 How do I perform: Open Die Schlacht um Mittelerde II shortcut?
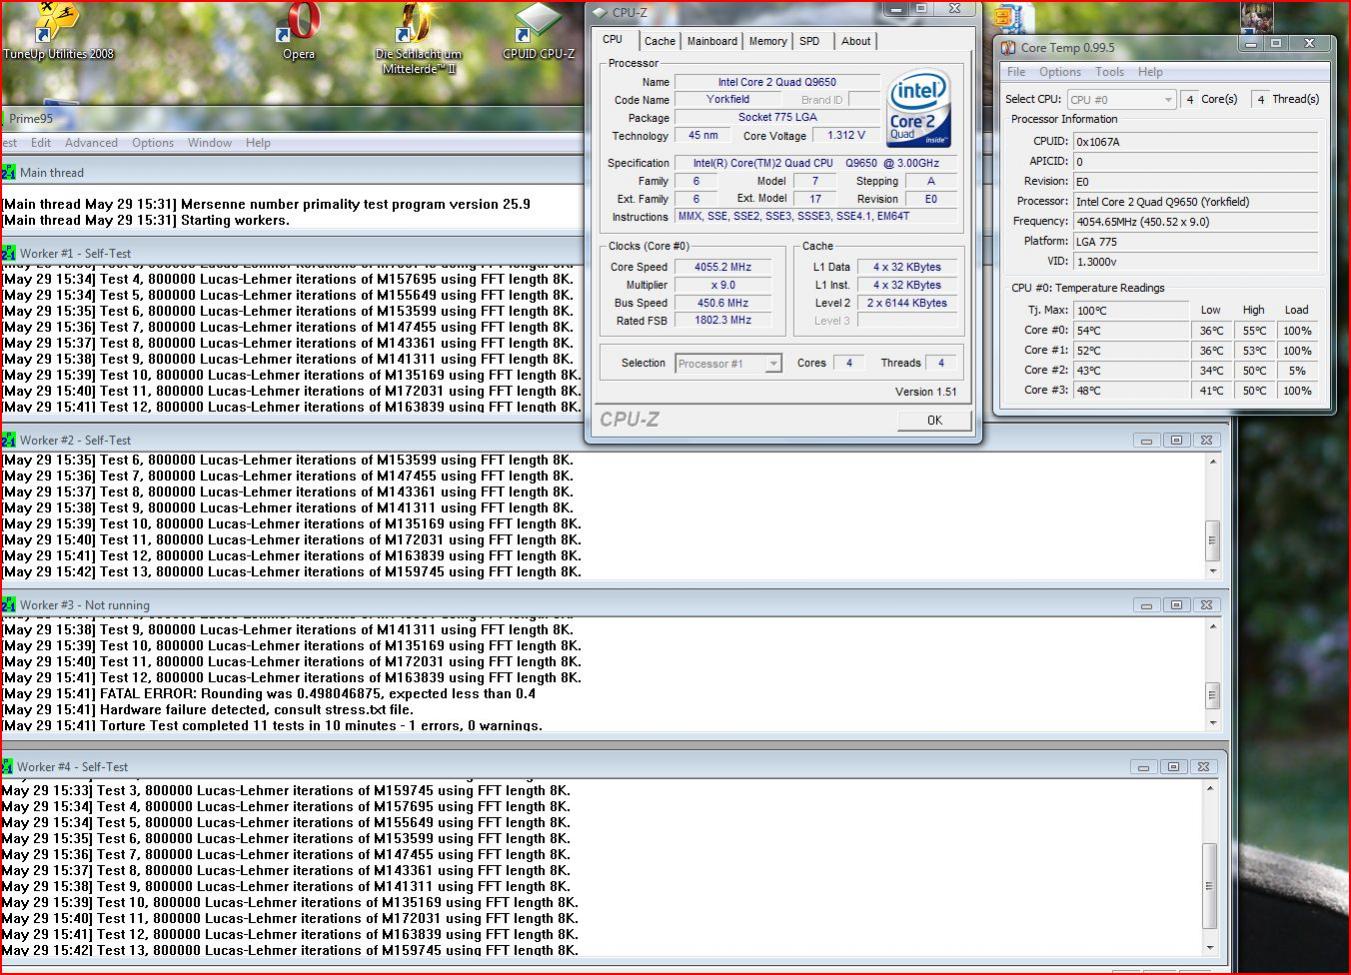[418, 38]
